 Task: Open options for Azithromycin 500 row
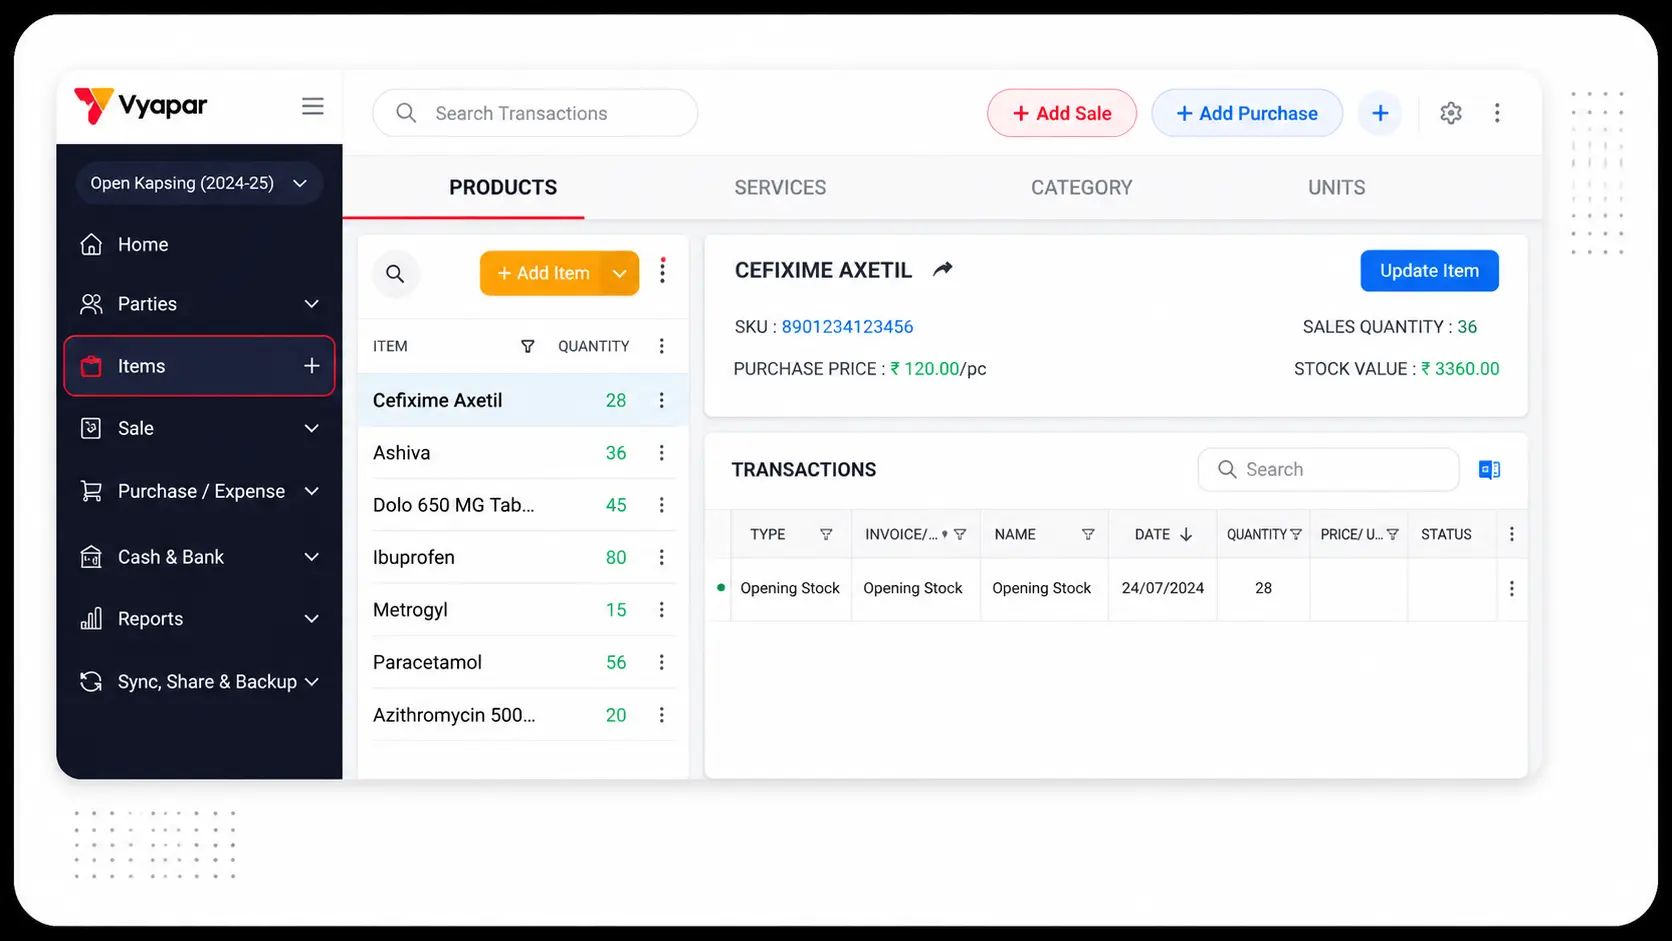point(661,715)
